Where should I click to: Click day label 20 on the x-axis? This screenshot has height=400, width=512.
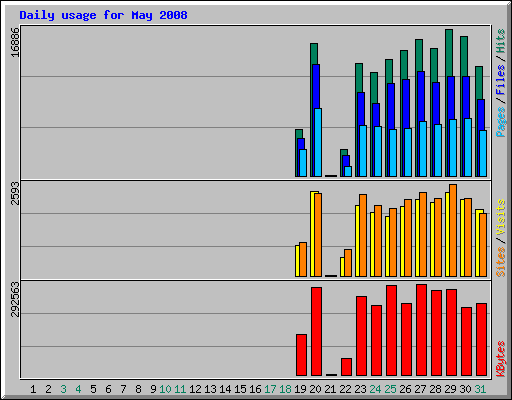coord(315,389)
